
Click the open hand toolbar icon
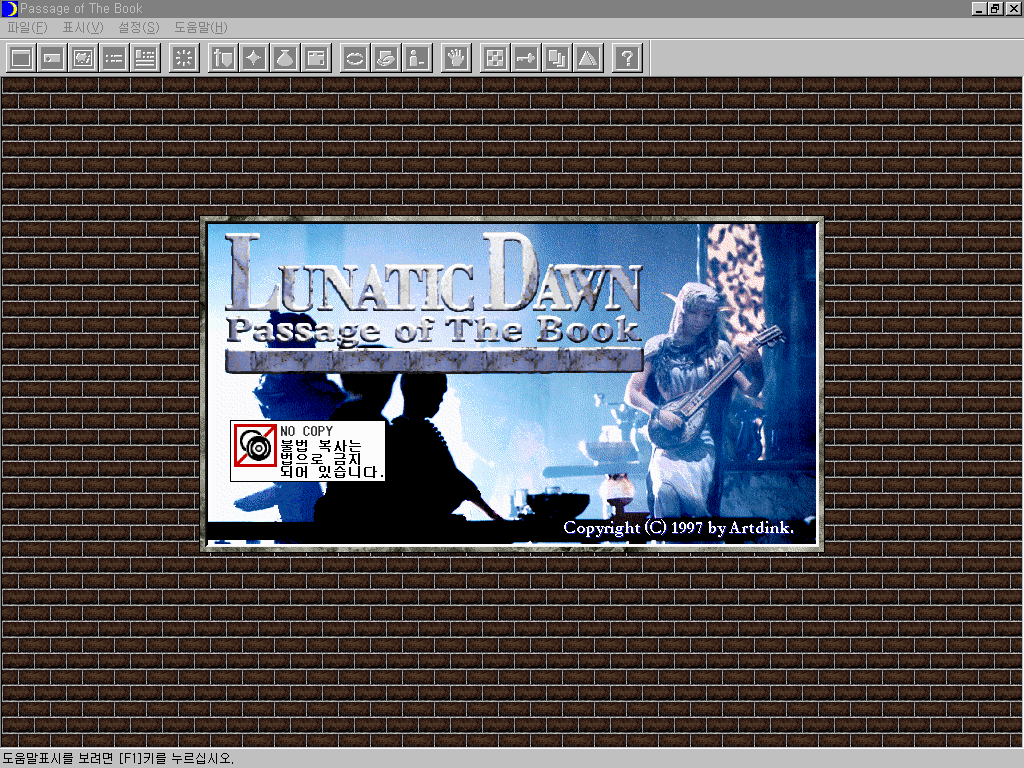pyautogui.click(x=456, y=58)
